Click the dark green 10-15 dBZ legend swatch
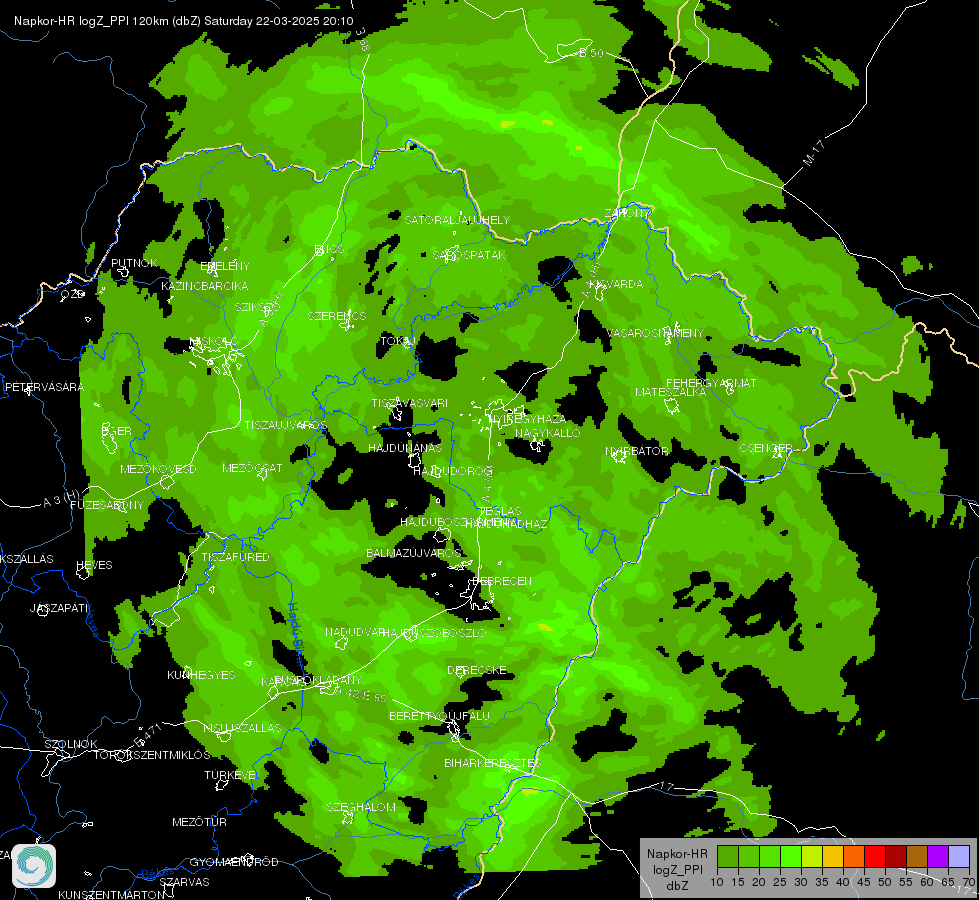This screenshot has width=979, height=900. (x=727, y=856)
